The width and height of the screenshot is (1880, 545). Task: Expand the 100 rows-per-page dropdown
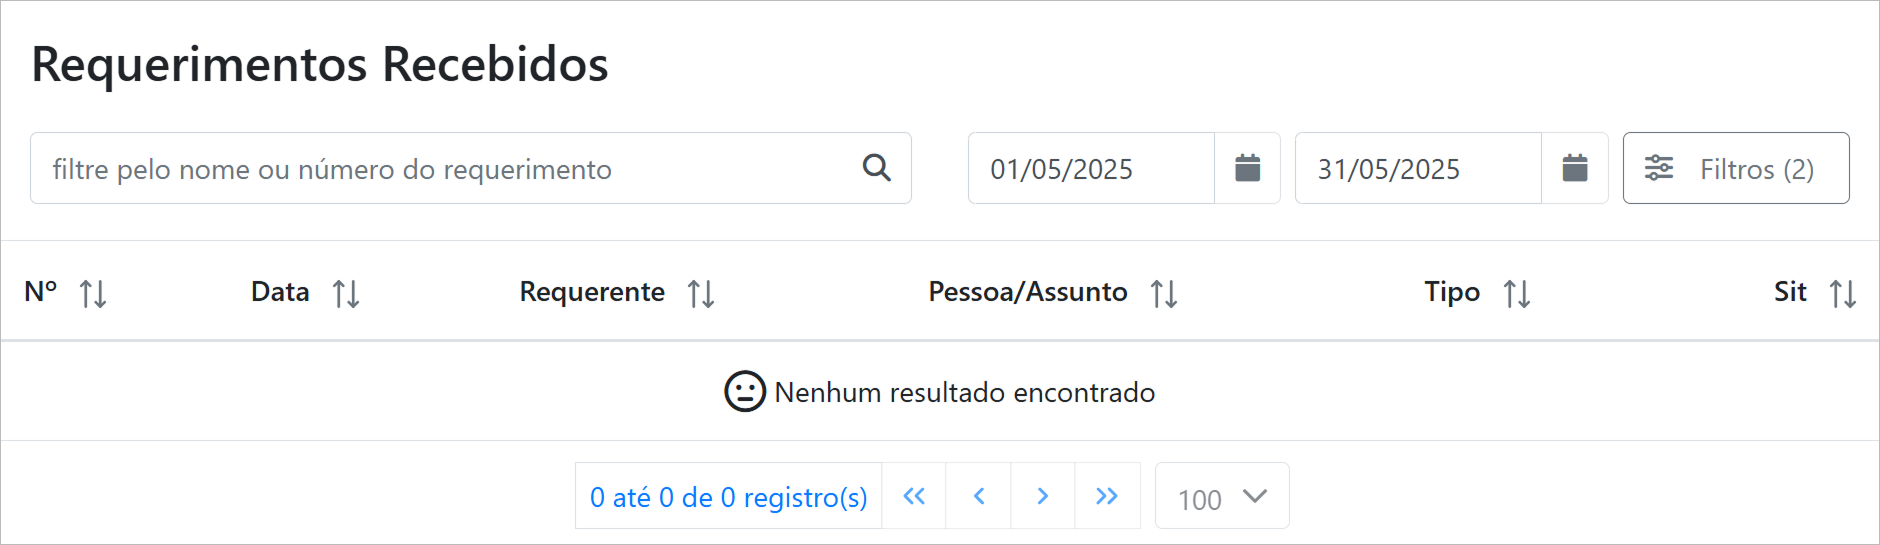click(x=1221, y=496)
